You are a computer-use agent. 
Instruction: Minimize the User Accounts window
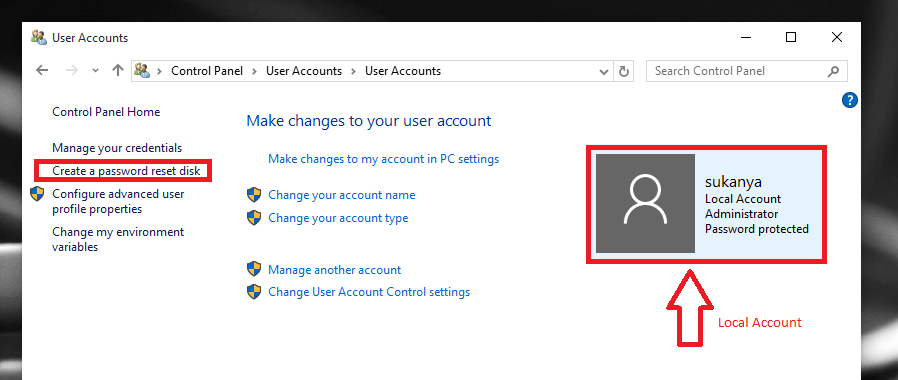click(746, 38)
